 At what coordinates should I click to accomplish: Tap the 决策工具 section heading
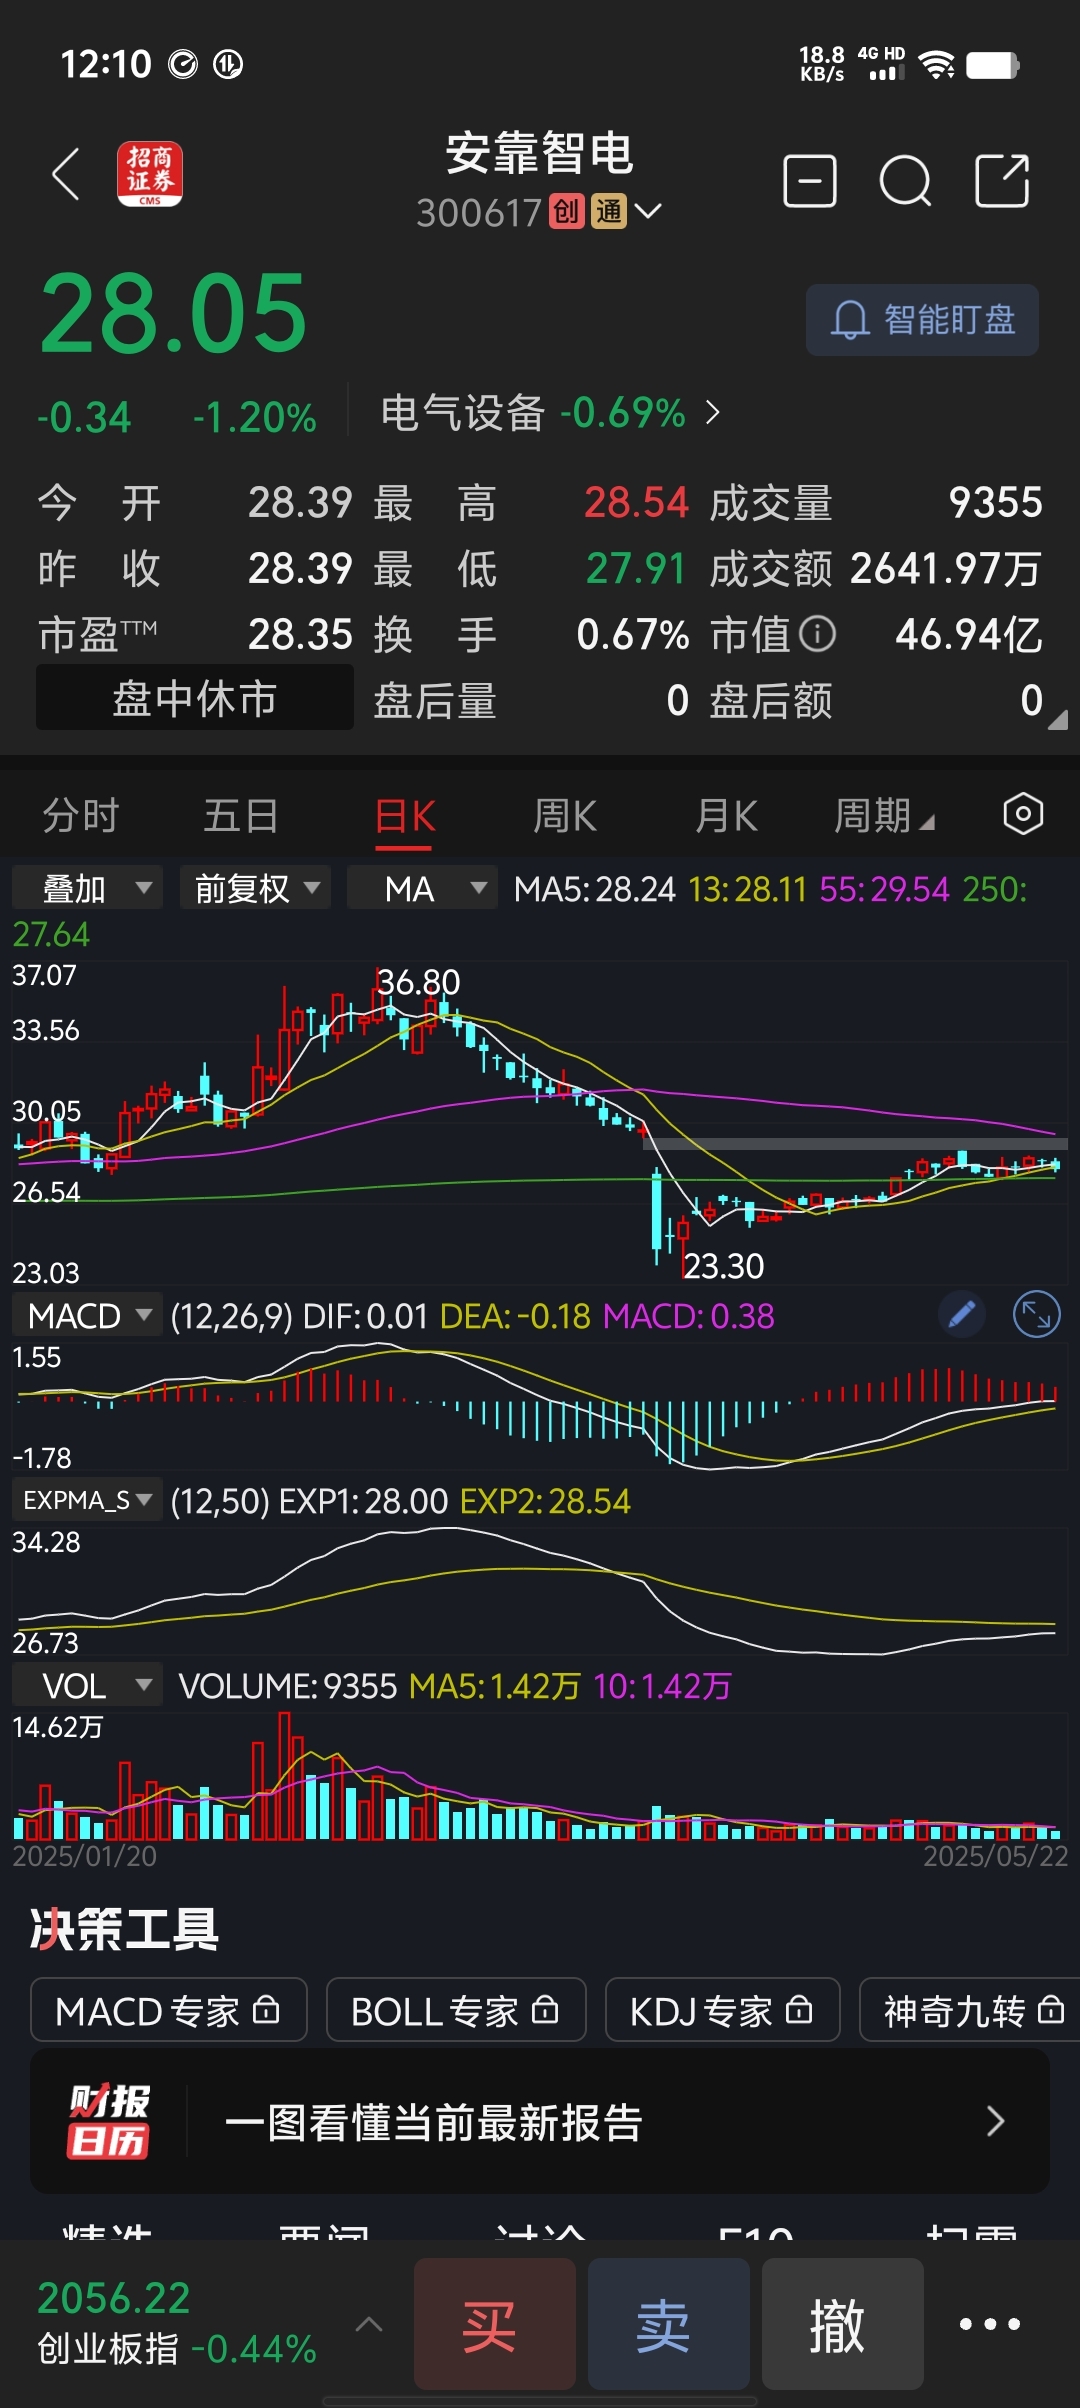point(124,1929)
